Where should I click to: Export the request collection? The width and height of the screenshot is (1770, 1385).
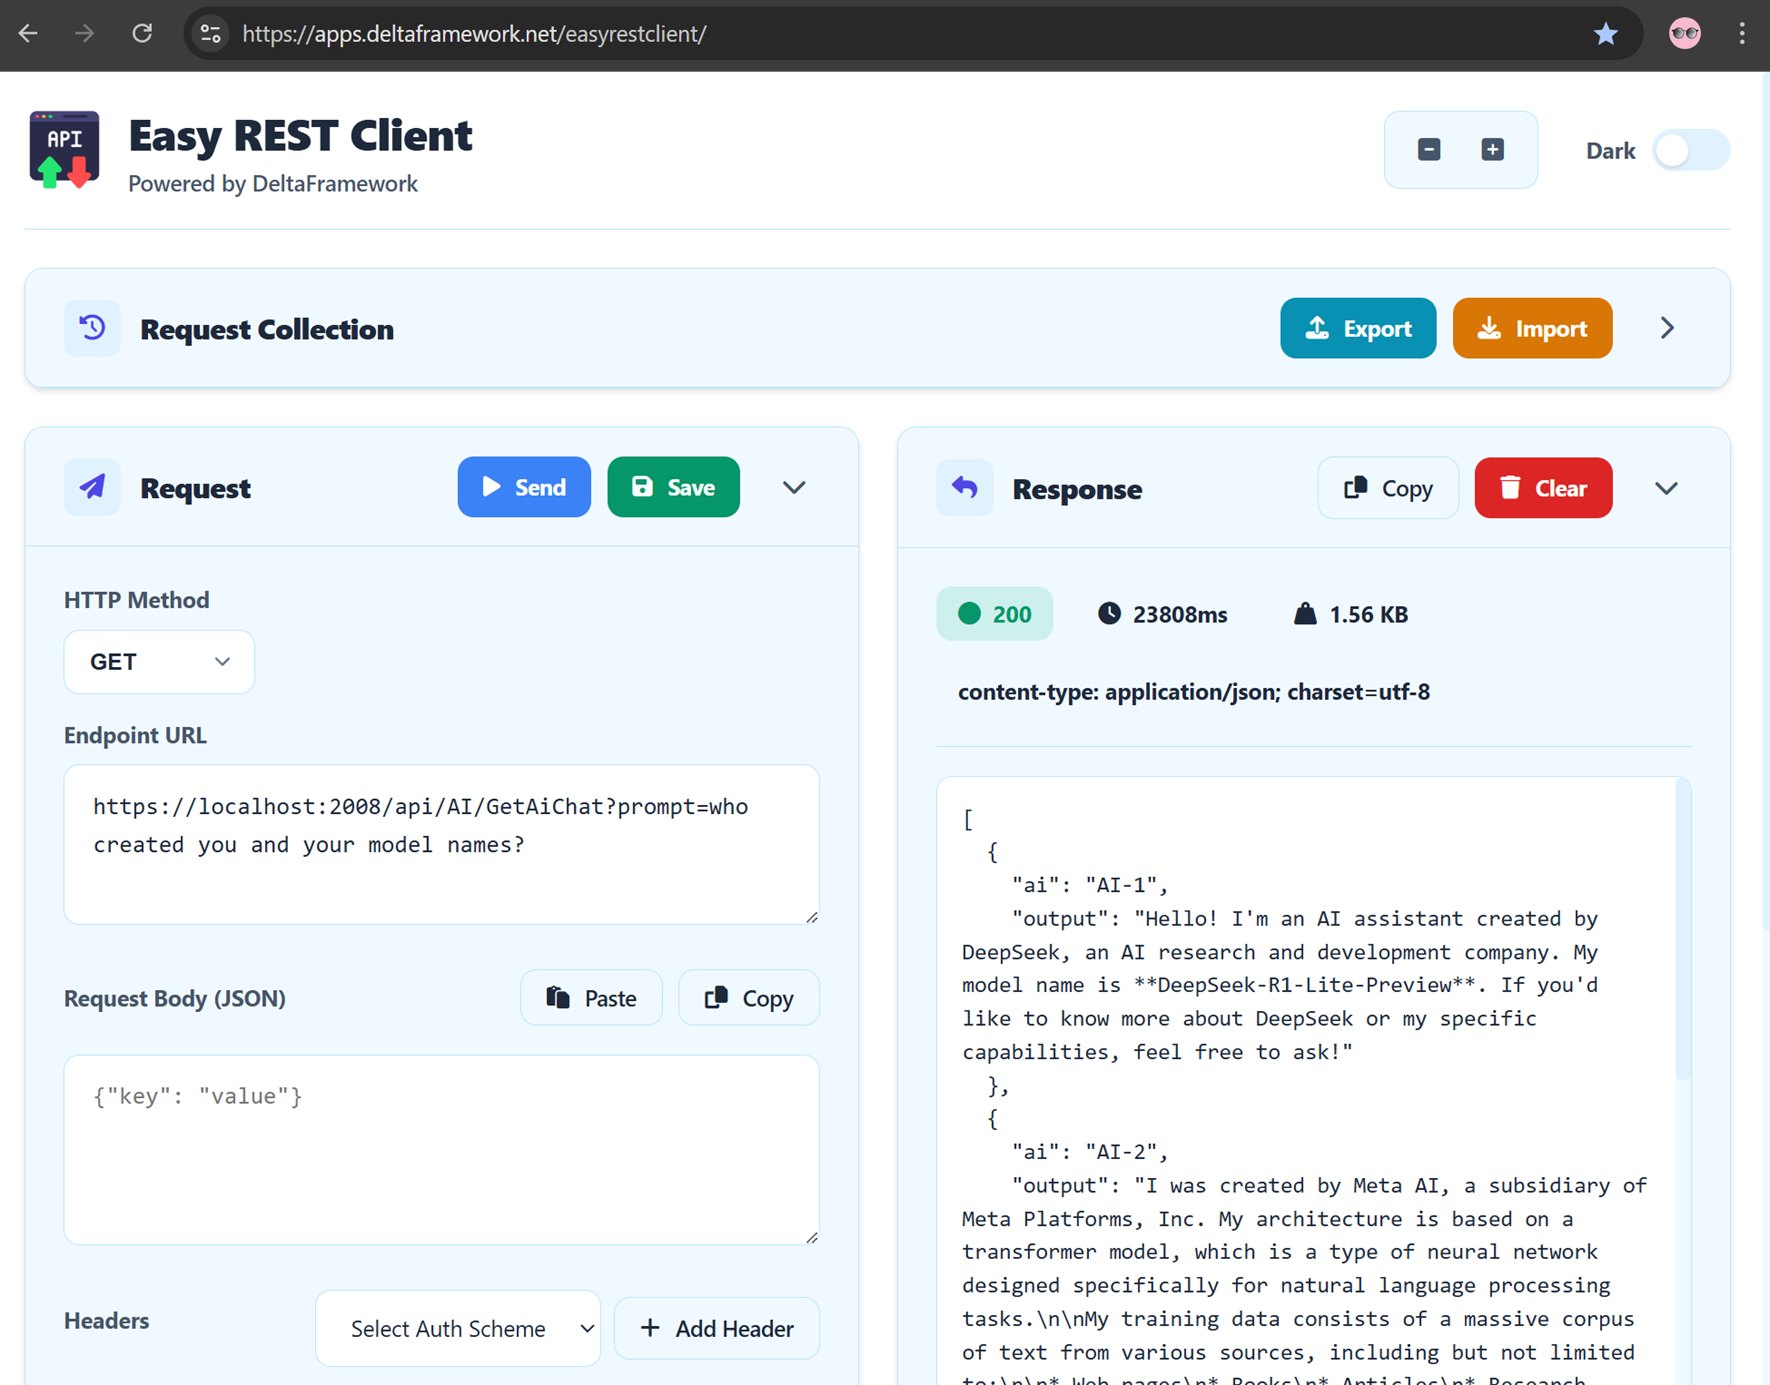1358,328
